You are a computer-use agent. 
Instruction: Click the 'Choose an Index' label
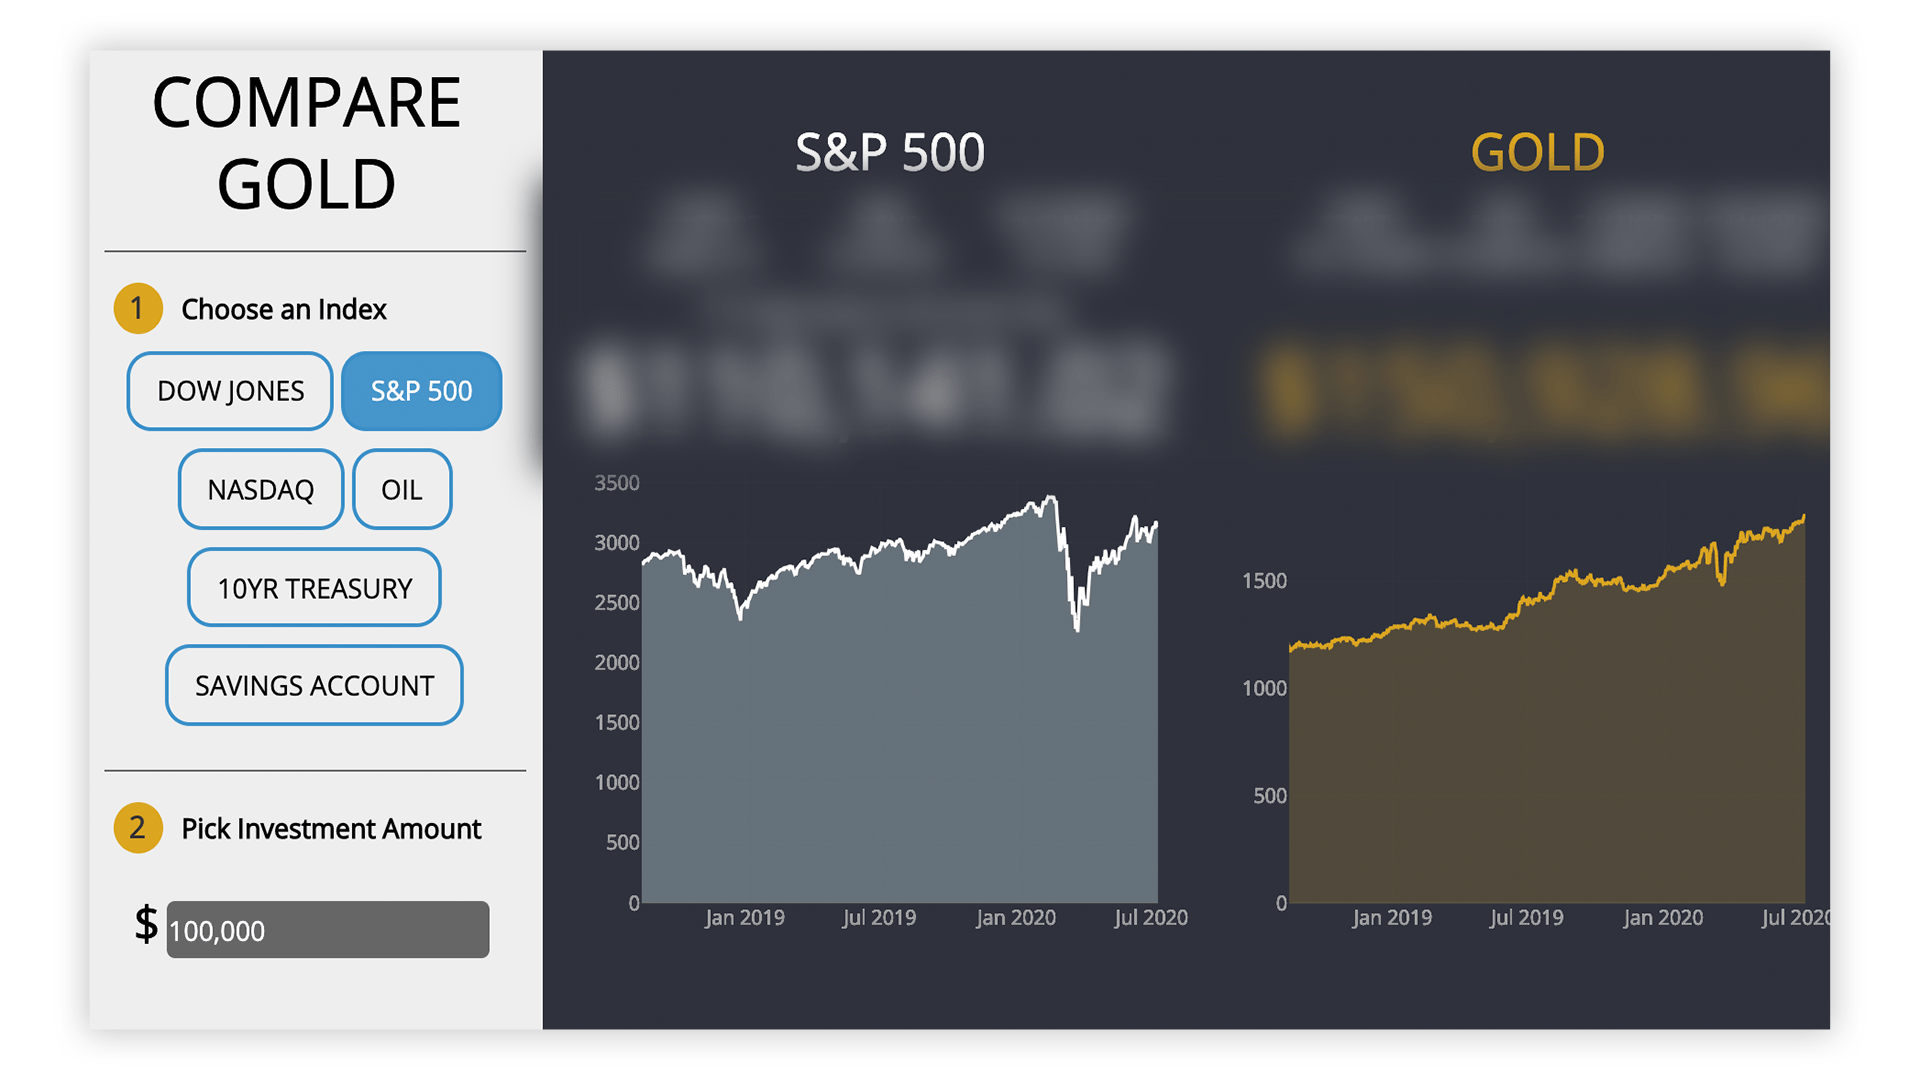284,310
